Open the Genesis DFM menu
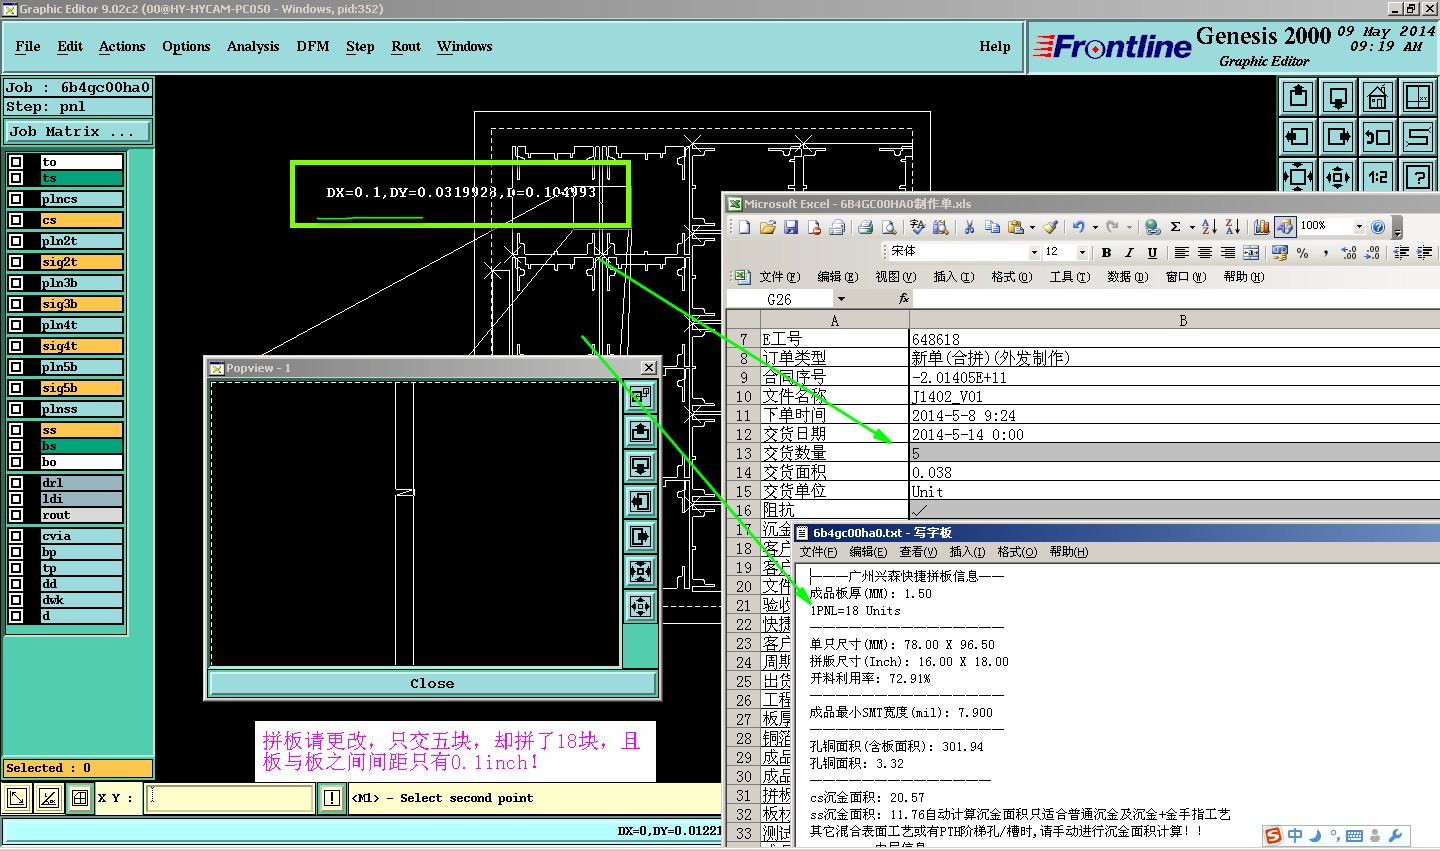Screen dimensions: 1440x851 (x=313, y=47)
